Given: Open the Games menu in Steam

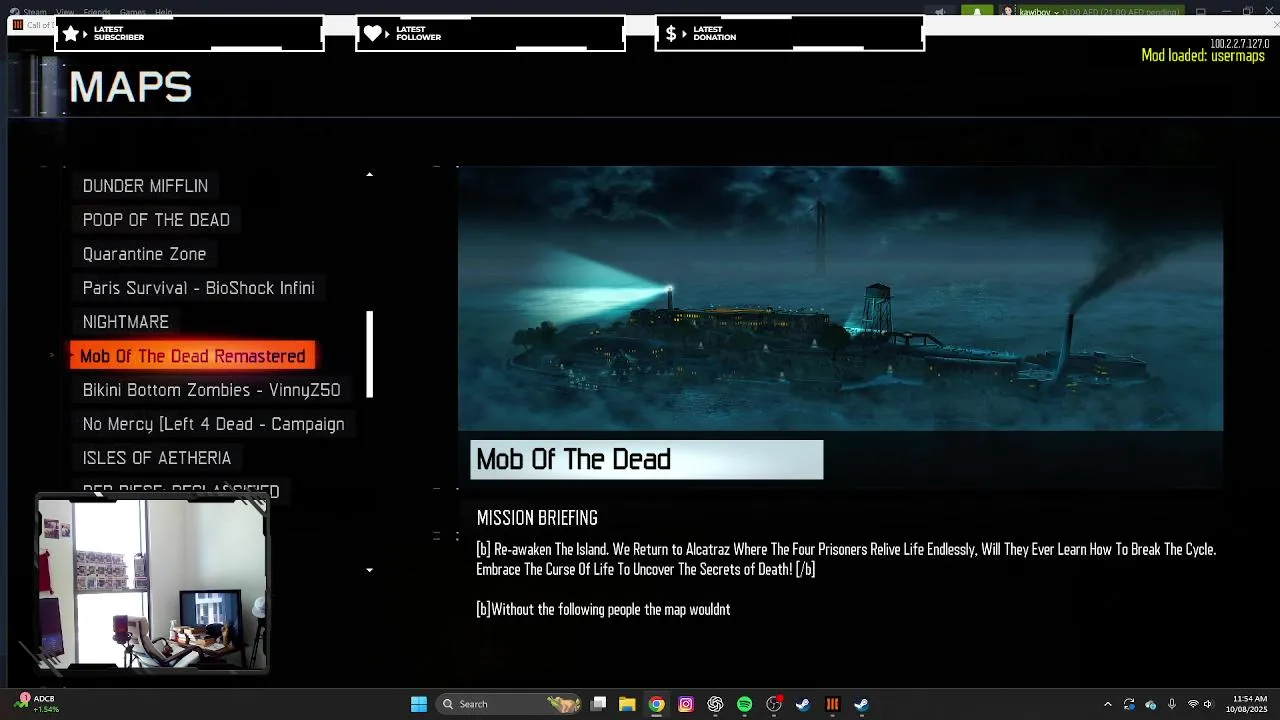Looking at the screenshot, I should point(132,12).
